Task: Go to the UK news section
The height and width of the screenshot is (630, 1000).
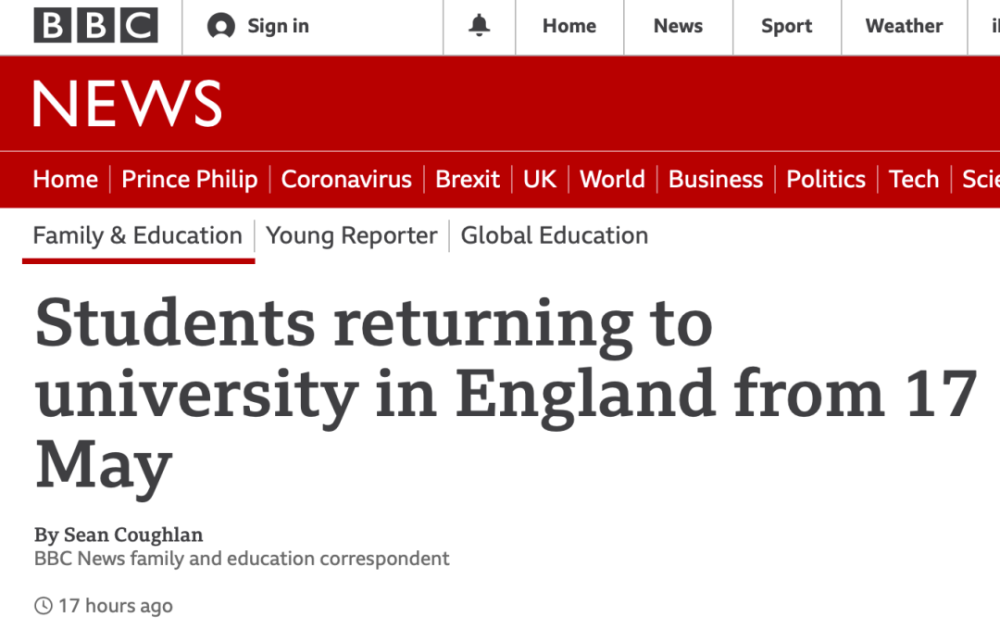Action: (x=540, y=179)
